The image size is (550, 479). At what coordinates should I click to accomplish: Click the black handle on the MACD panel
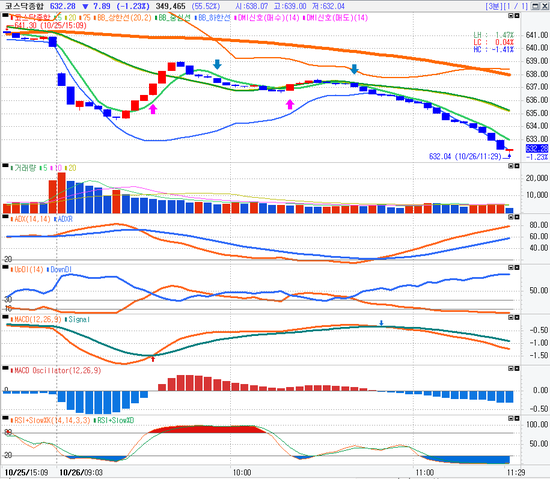[x=5, y=317]
